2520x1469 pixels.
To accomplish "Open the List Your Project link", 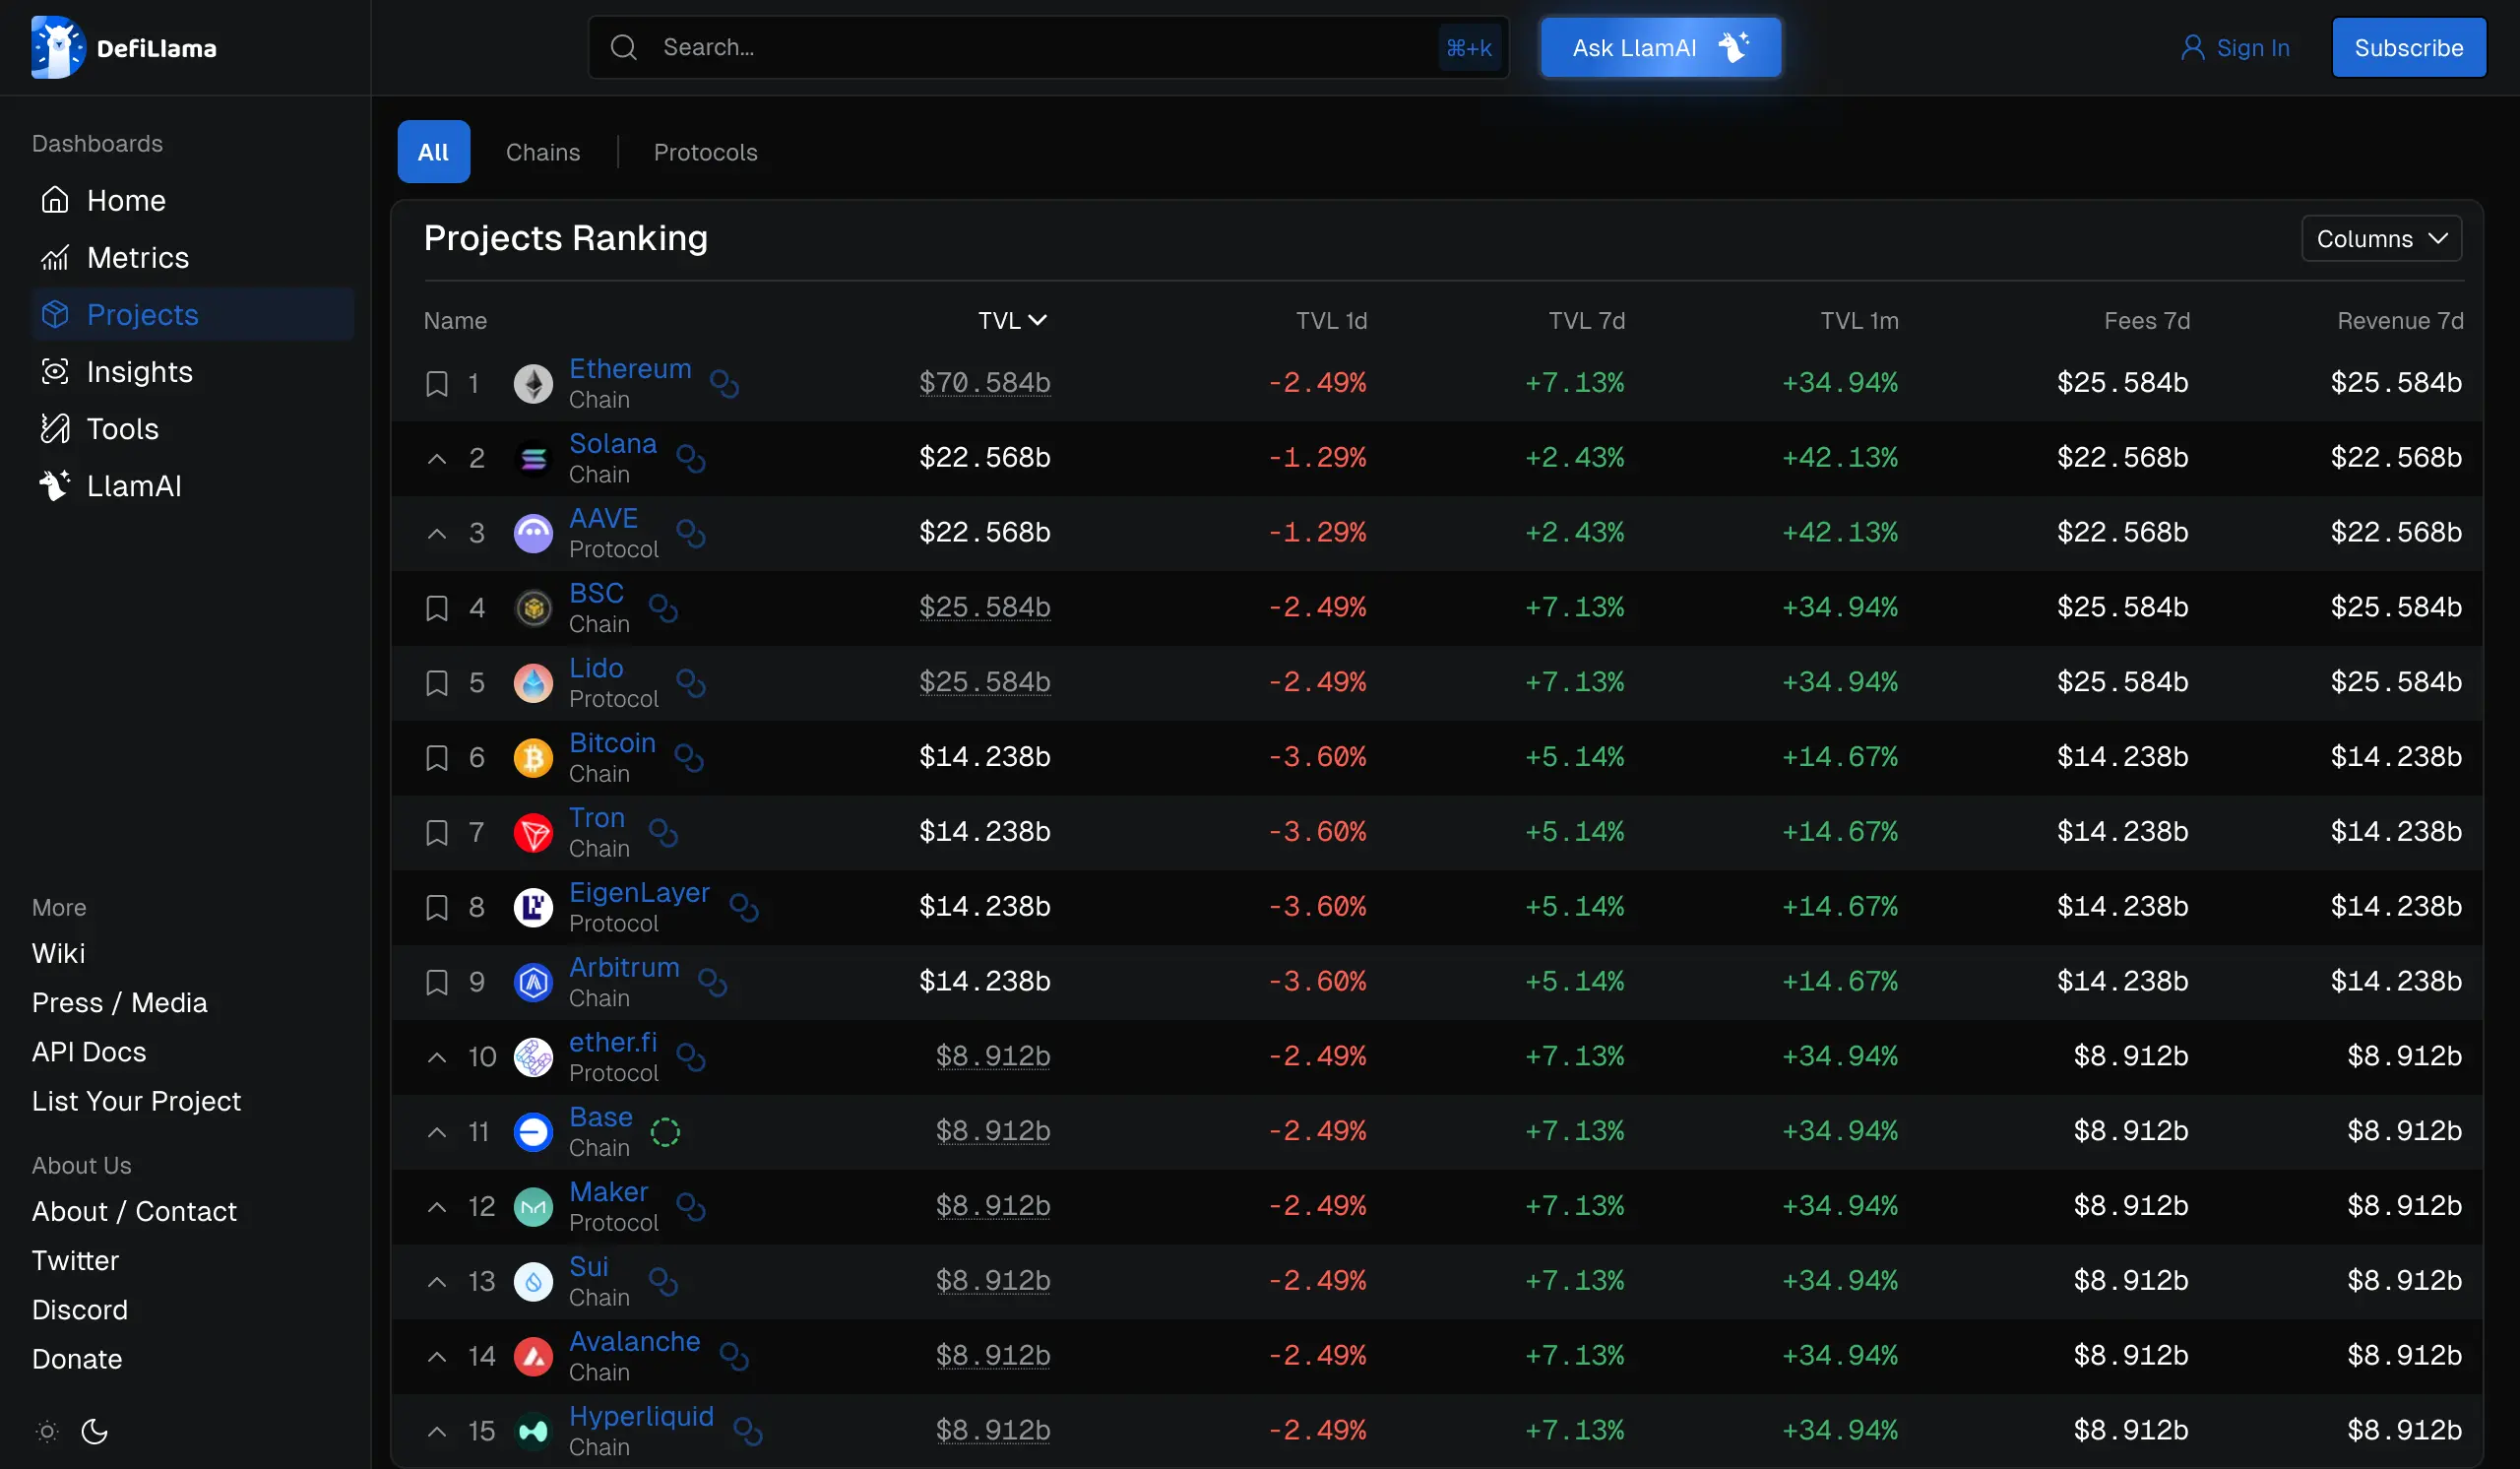I will click(136, 1101).
